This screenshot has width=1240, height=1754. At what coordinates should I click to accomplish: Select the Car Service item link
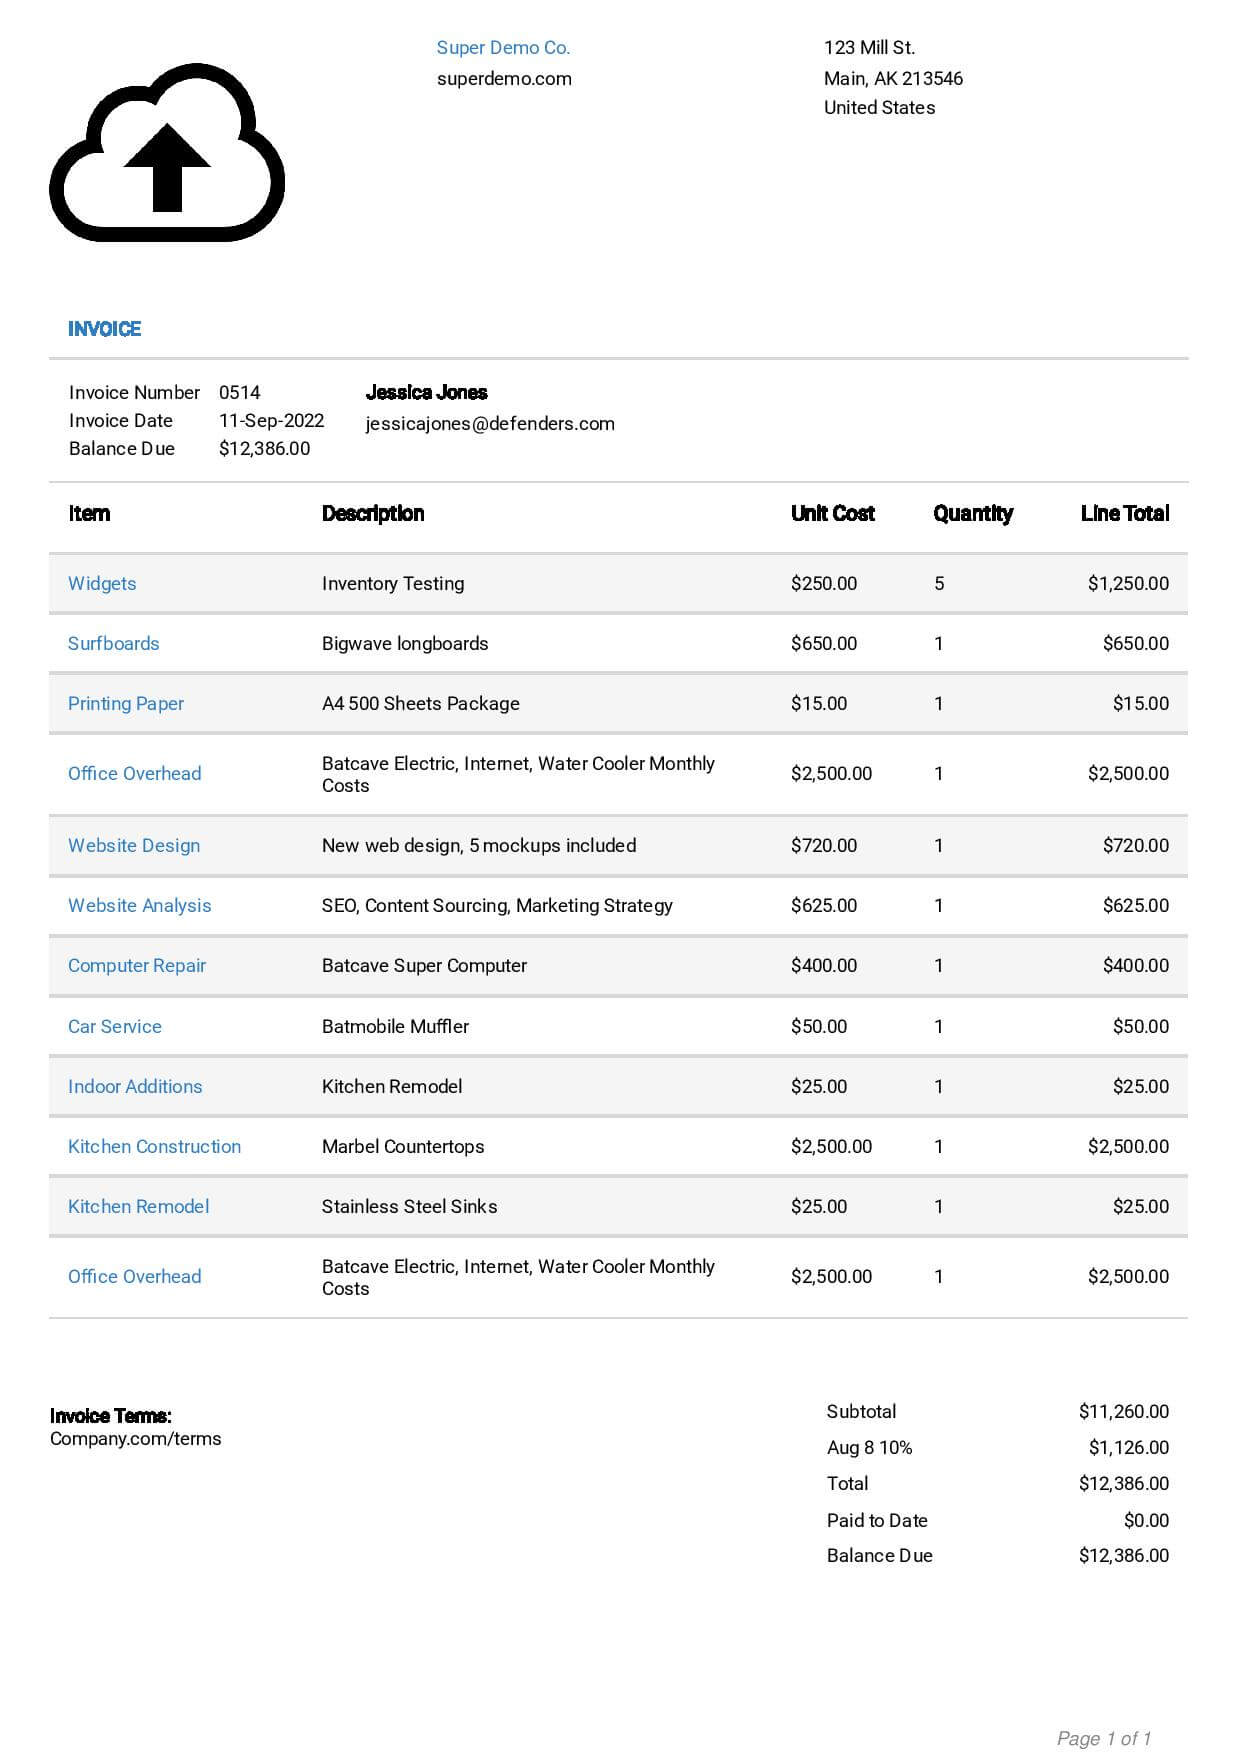115,1026
